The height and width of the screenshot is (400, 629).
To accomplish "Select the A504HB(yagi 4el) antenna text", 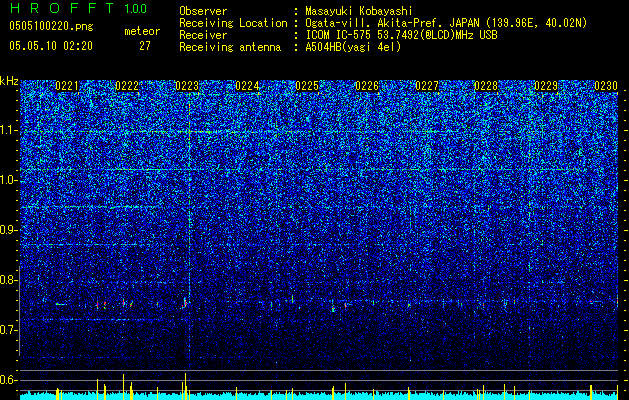I will [353, 47].
